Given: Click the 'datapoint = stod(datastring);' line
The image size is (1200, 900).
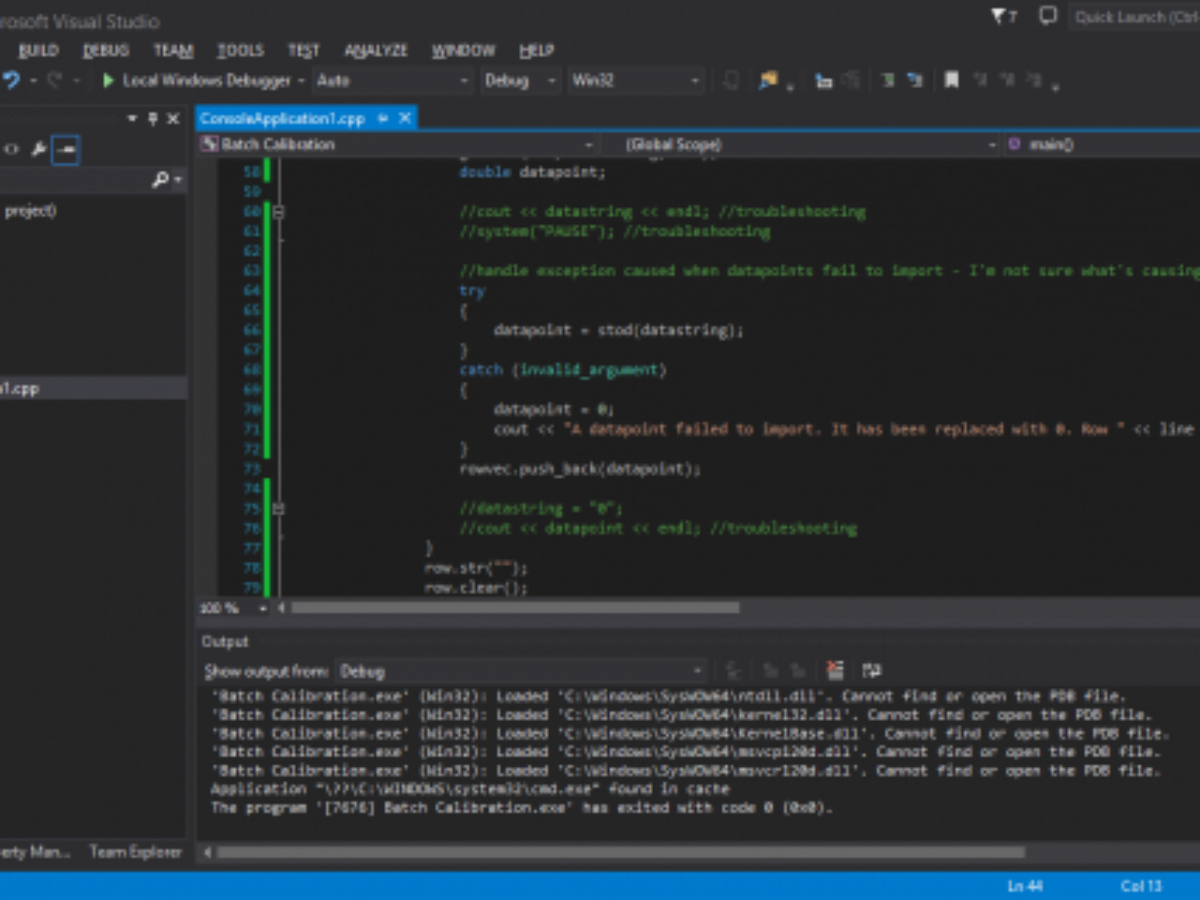Looking at the screenshot, I should 618,330.
